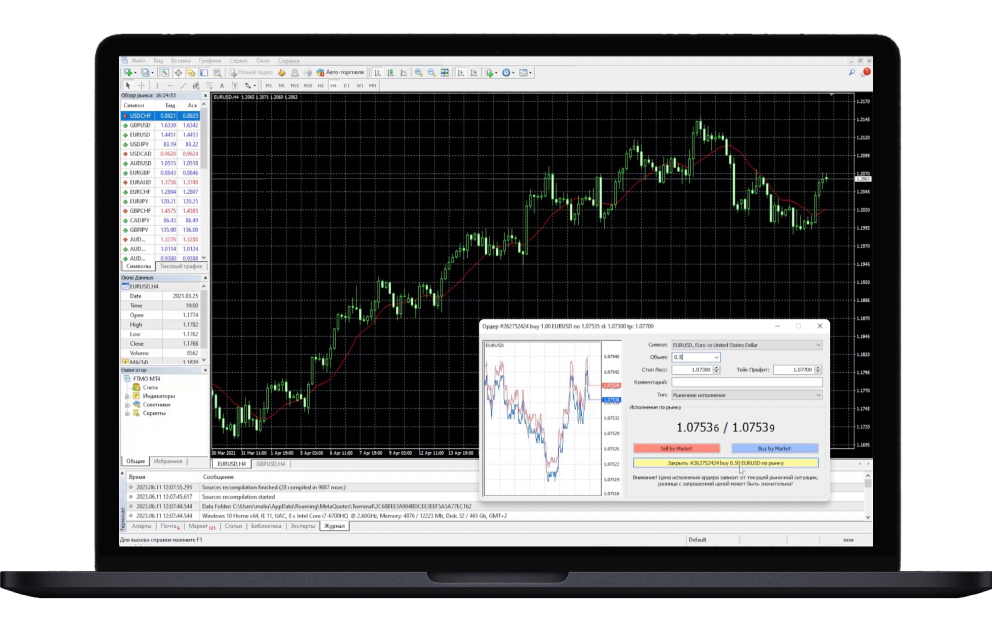The width and height of the screenshot is (992, 631).
Task: Expand Советники in Navigator tree
Action: (127, 404)
